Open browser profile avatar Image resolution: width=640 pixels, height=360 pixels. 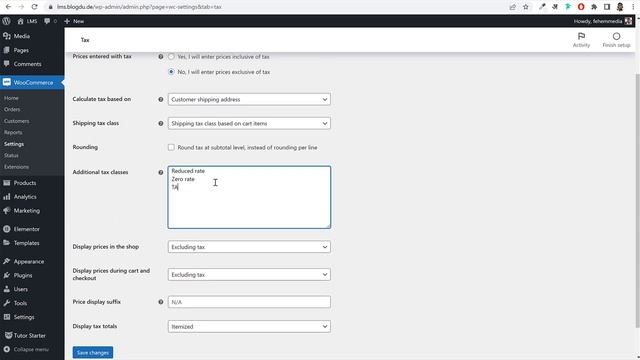[620, 7]
